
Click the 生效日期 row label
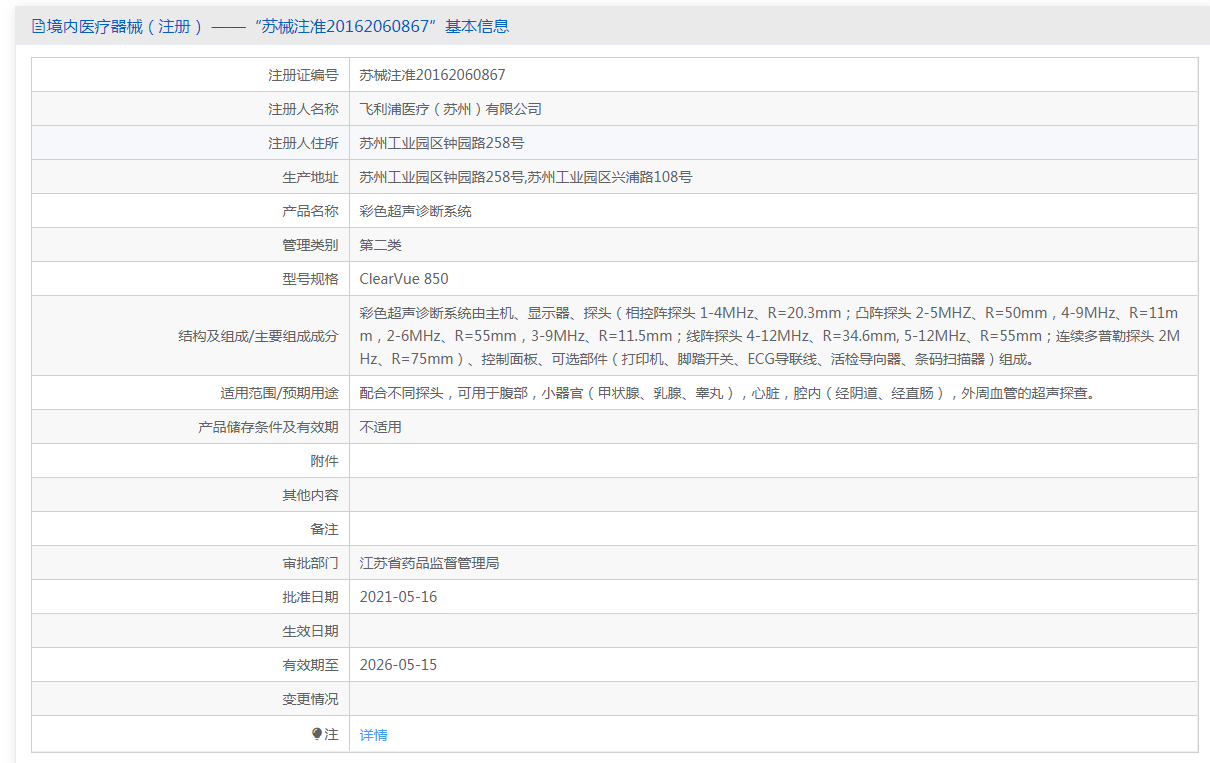309,631
